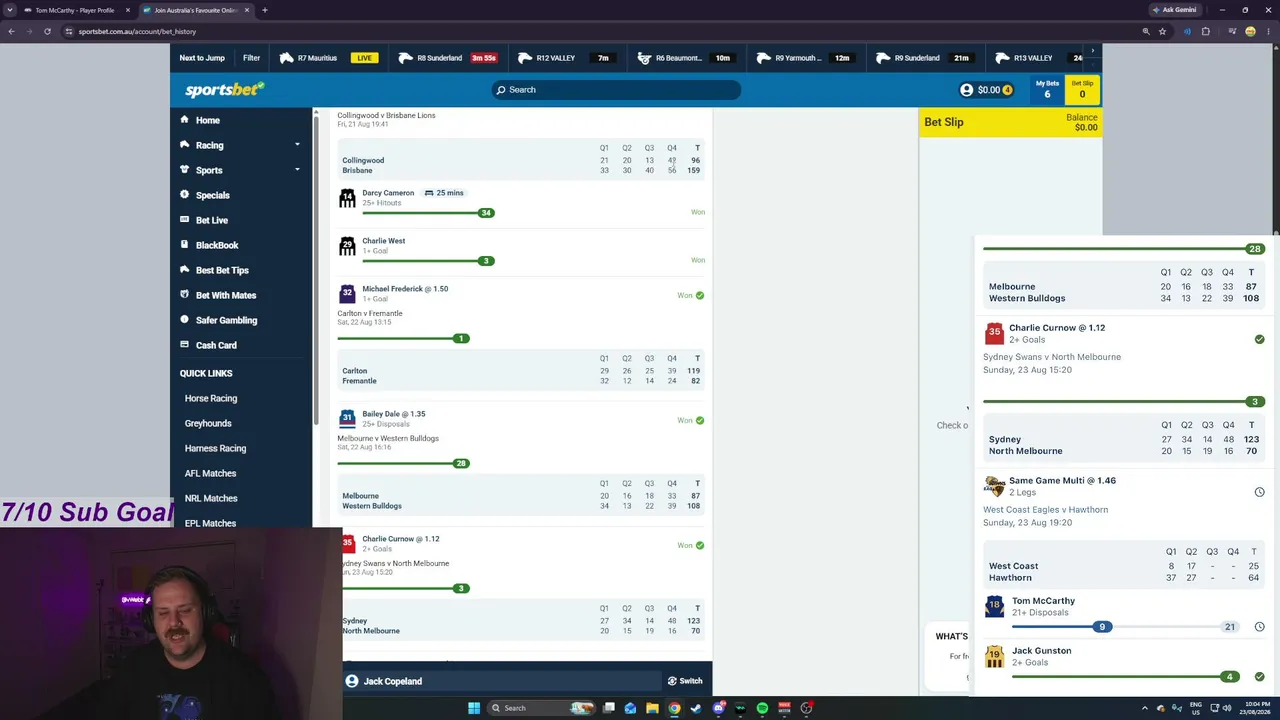This screenshot has width=1280, height=720.
Task: Click Michael Frederick's number 32 jersey icon
Action: click(x=347, y=294)
